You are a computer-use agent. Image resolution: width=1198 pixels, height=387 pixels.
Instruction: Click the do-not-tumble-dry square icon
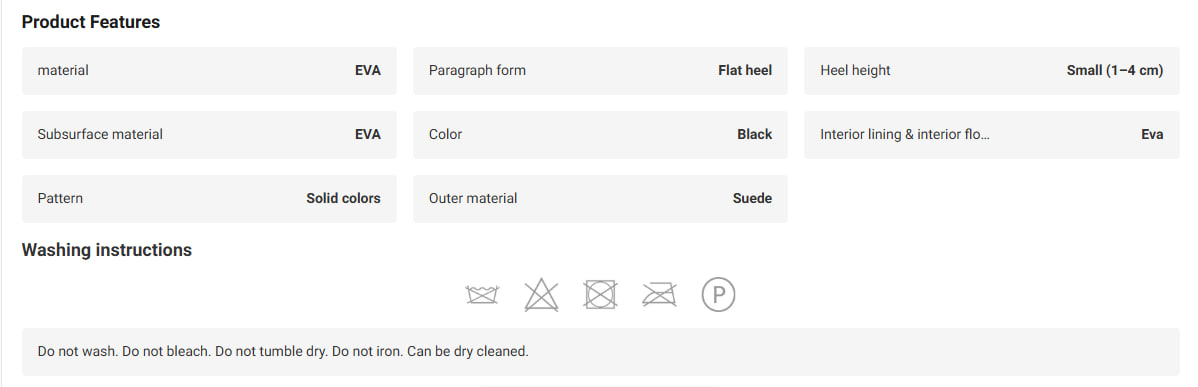point(601,295)
